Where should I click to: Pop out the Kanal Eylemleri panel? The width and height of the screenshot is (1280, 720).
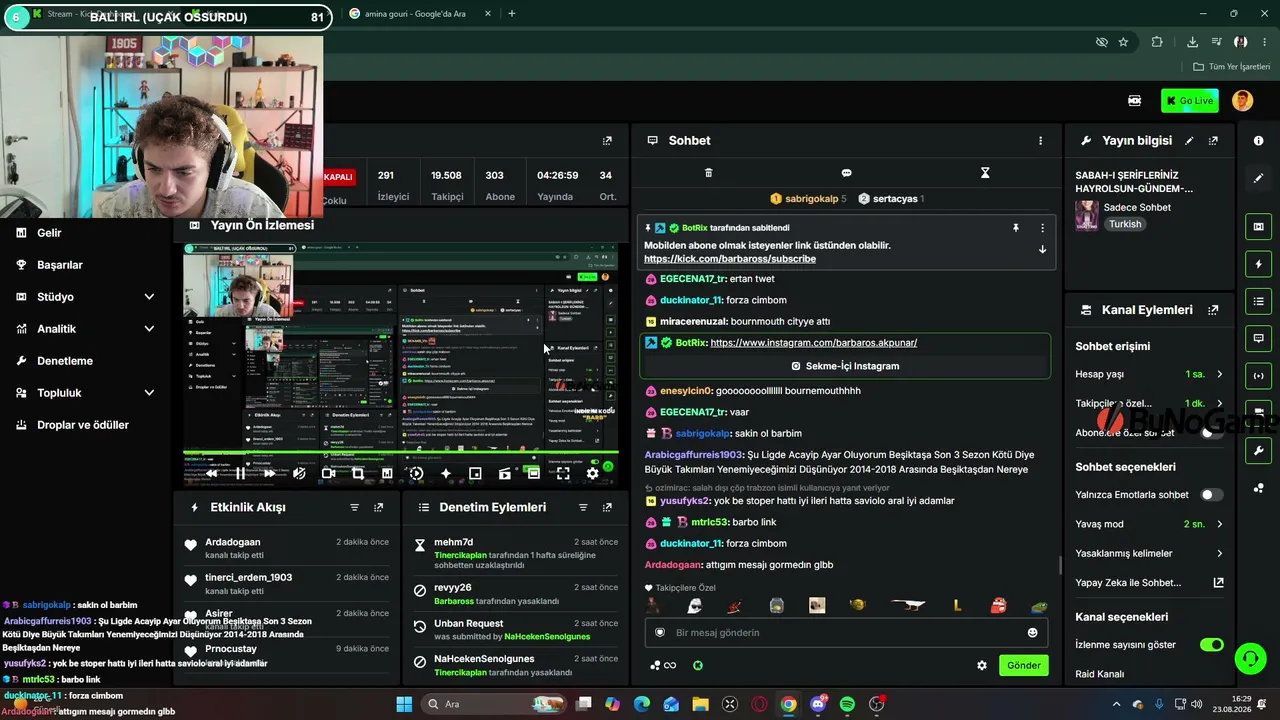pos(1213,310)
